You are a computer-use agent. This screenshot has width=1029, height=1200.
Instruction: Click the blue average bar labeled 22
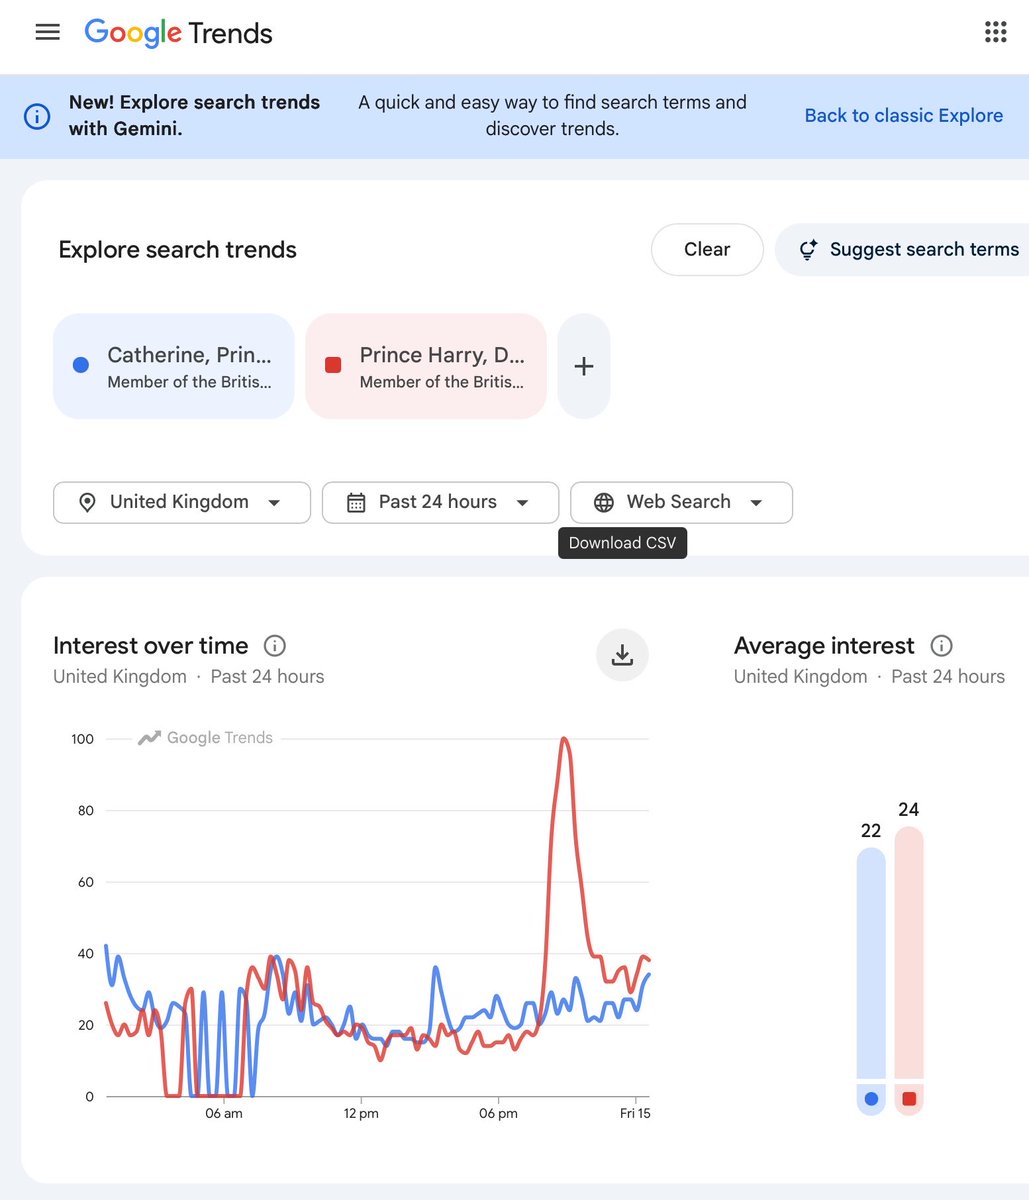pos(871,964)
